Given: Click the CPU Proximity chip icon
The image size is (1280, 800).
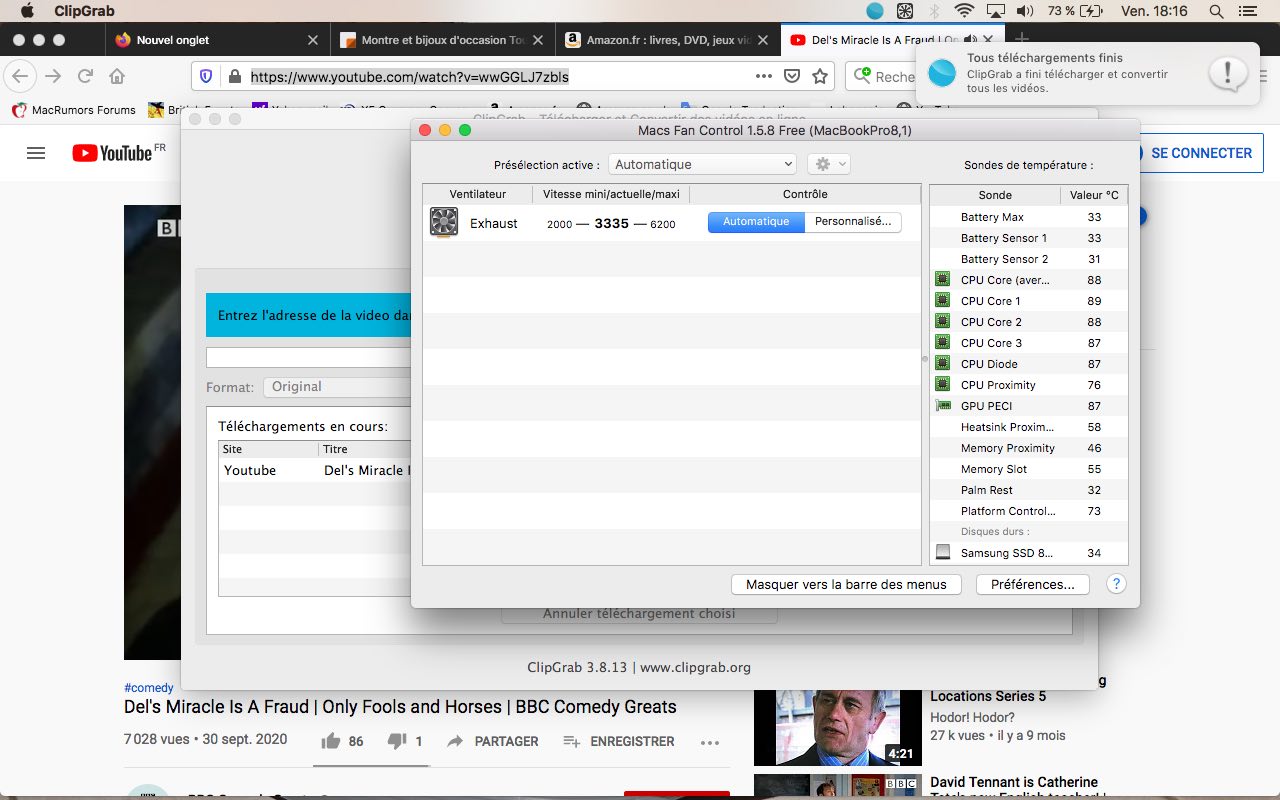Looking at the screenshot, I should (x=942, y=384).
